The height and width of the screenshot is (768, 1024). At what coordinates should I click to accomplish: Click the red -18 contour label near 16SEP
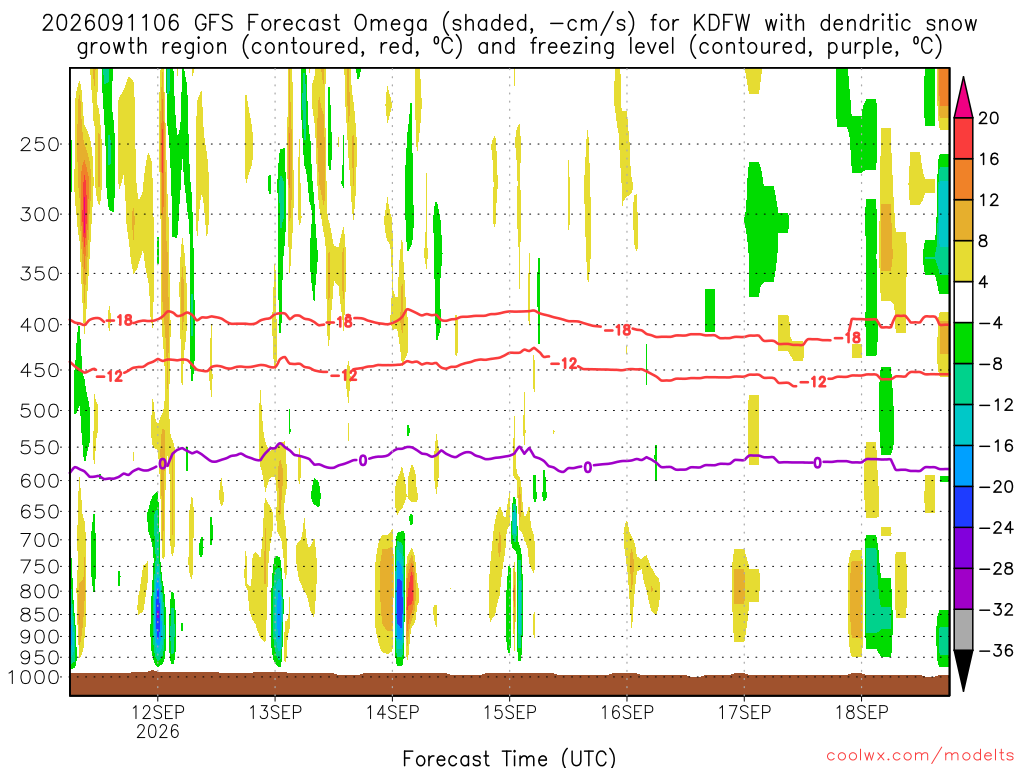tap(618, 330)
